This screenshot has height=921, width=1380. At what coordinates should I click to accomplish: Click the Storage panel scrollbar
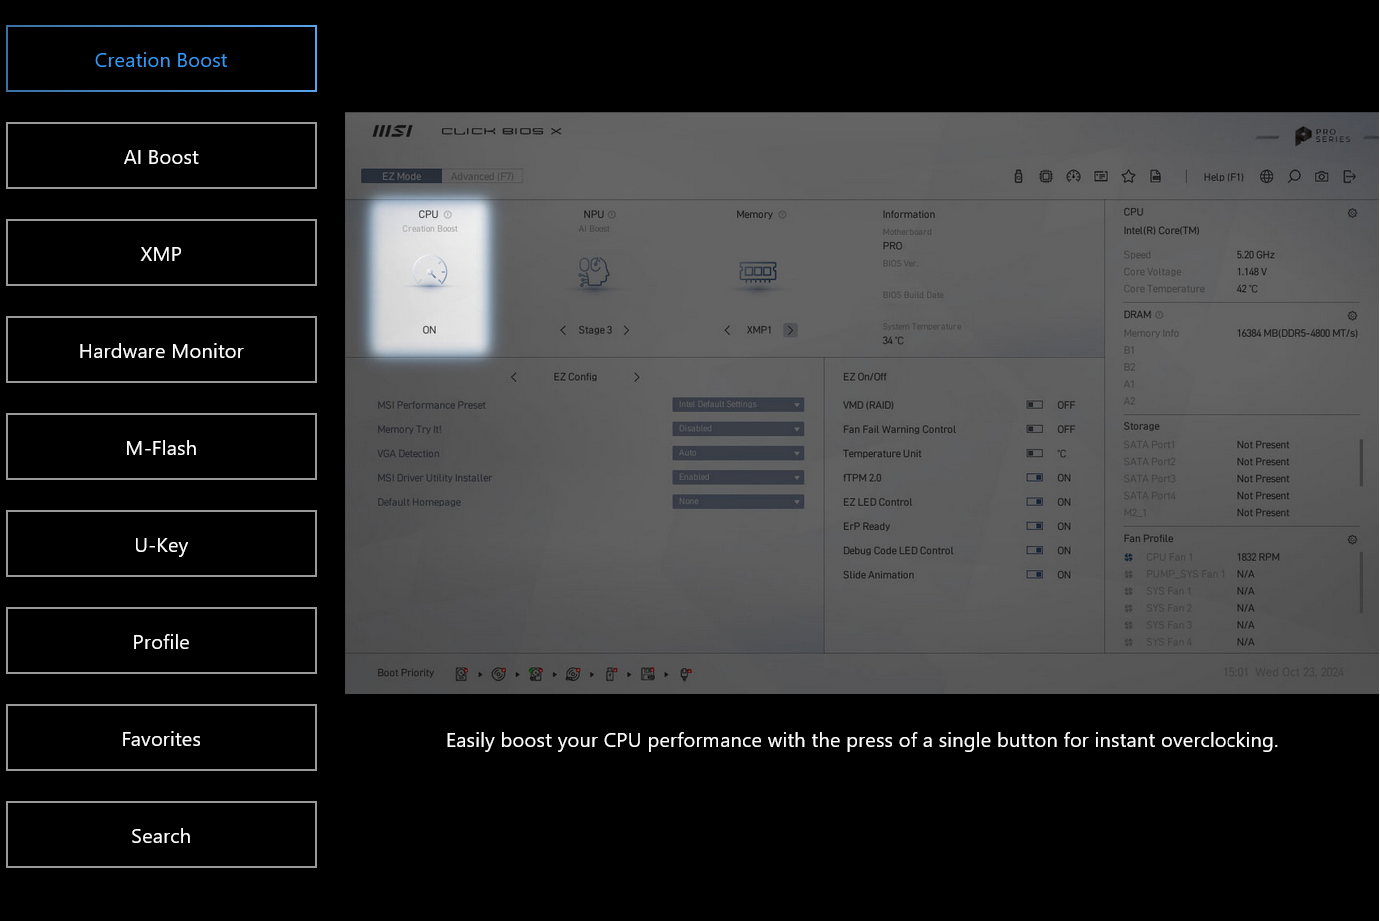[1361, 463]
